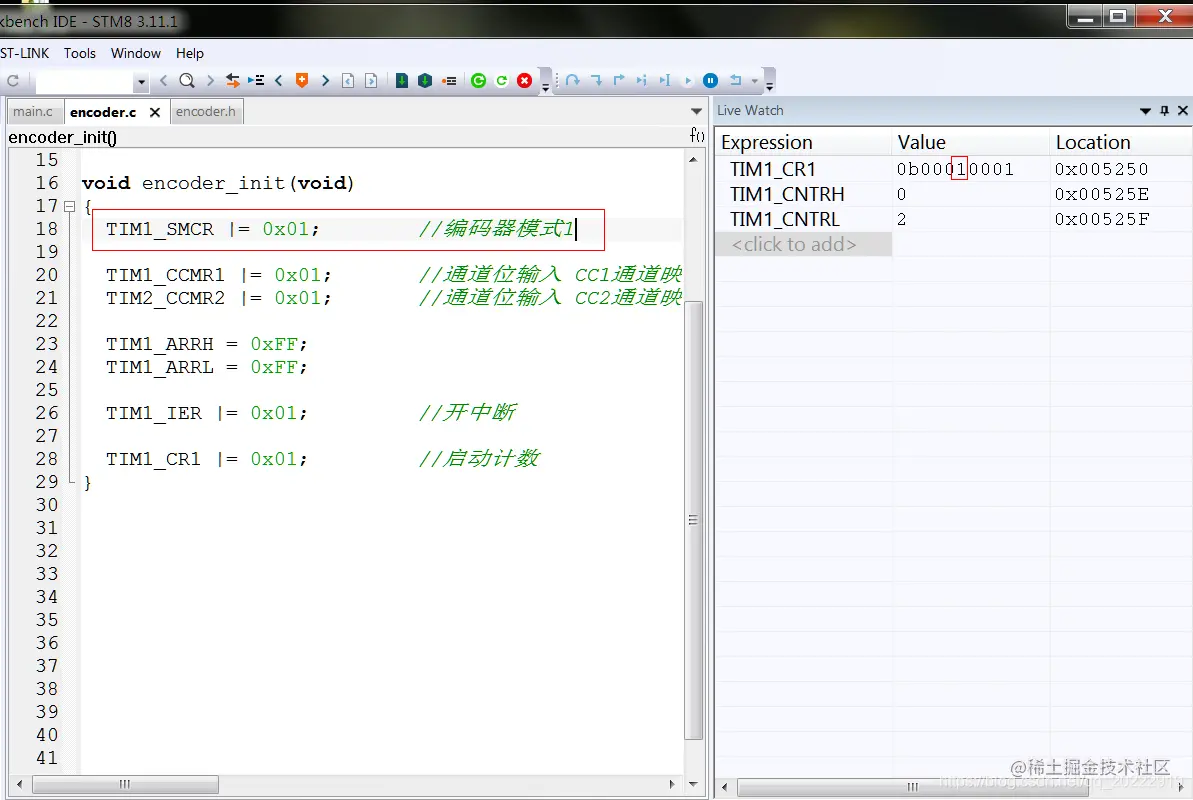1193x800 pixels.
Task: Open the ST-LINK menu
Action: [x=24, y=53]
